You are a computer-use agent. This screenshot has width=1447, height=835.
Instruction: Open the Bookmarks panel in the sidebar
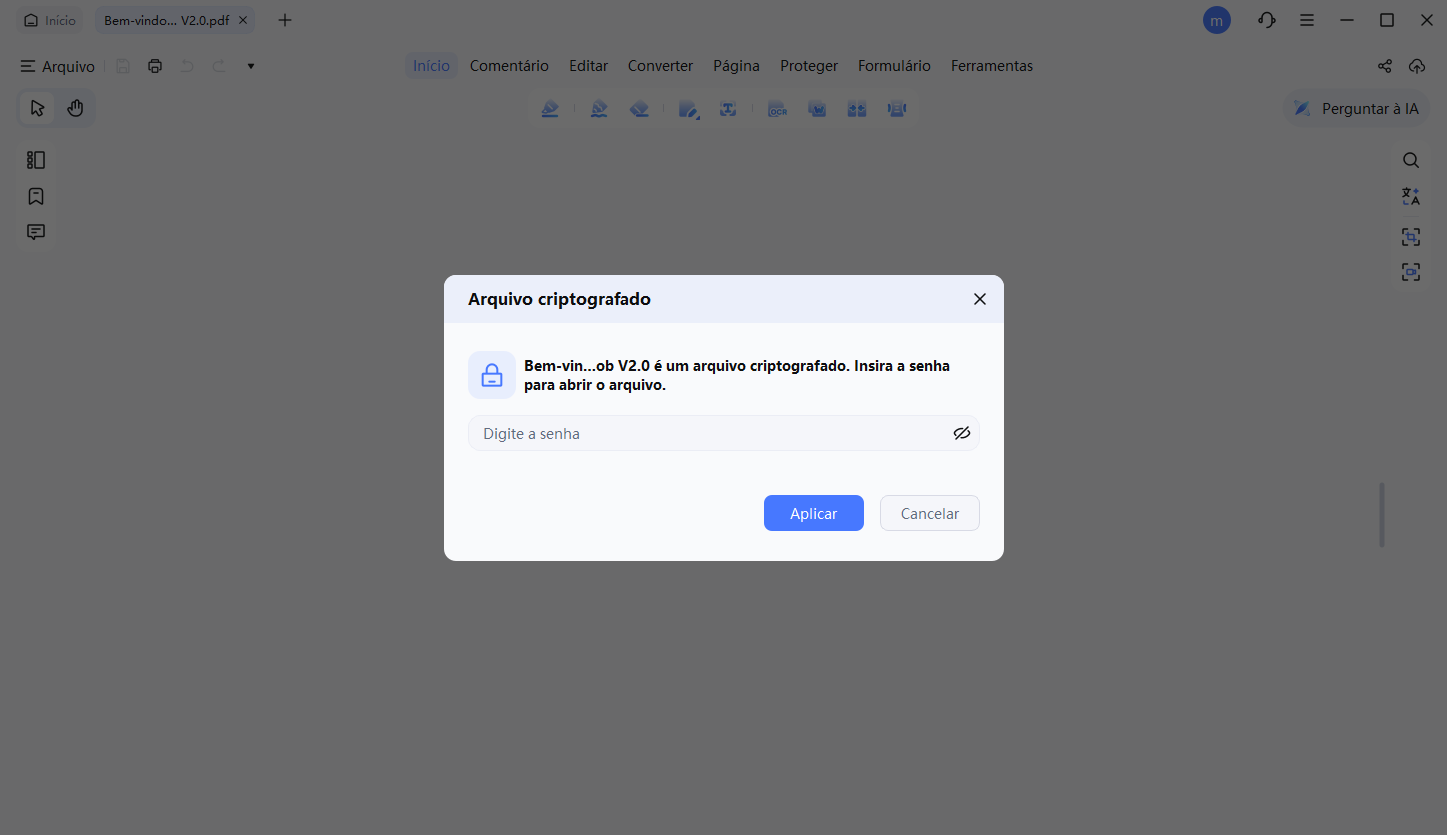(x=36, y=196)
